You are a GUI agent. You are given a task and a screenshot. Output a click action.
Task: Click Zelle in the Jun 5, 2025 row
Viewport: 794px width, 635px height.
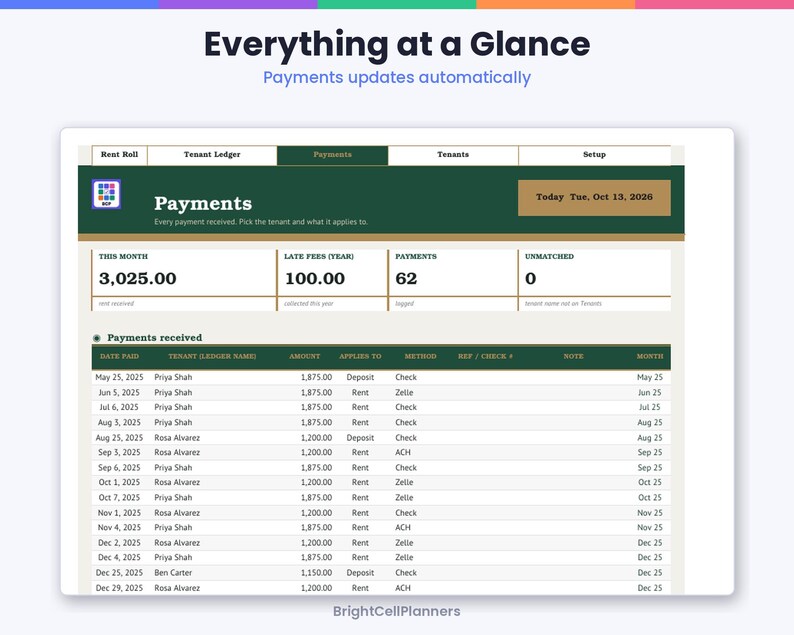tap(404, 392)
